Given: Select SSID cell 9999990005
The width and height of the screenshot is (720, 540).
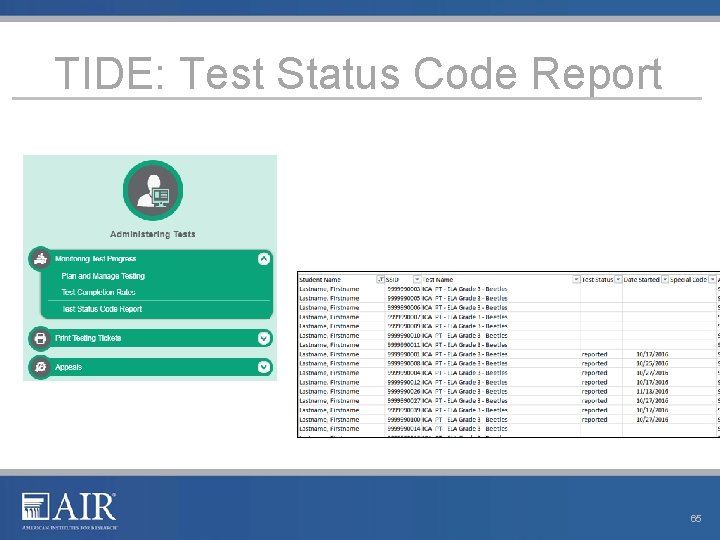Looking at the screenshot, I should pyautogui.click(x=404, y=298).
